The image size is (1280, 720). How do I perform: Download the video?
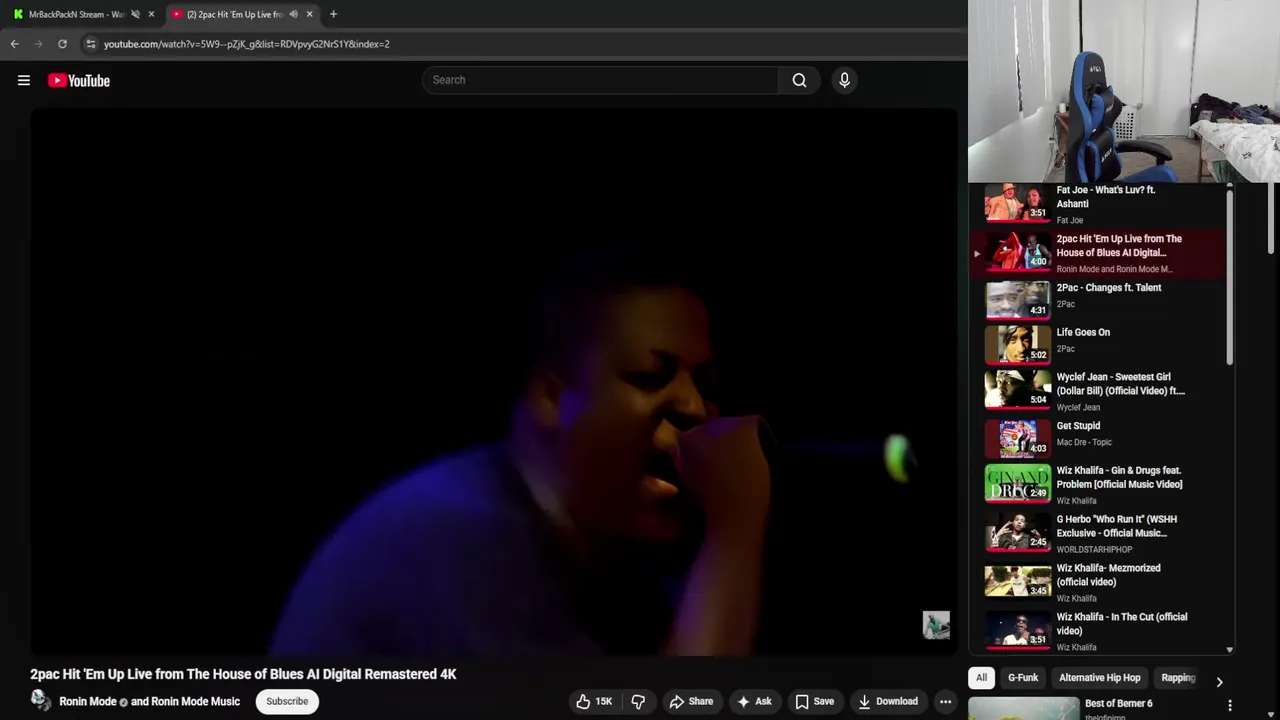888,701
